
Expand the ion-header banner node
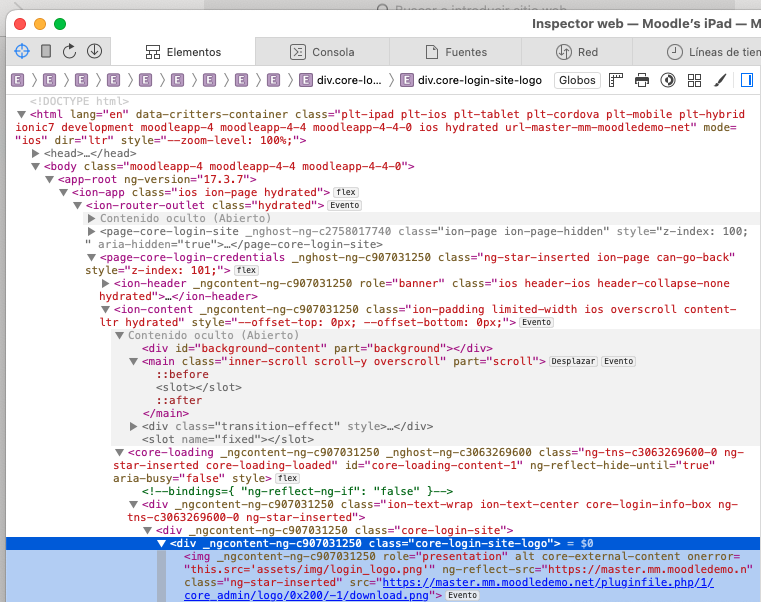point(105,284)
